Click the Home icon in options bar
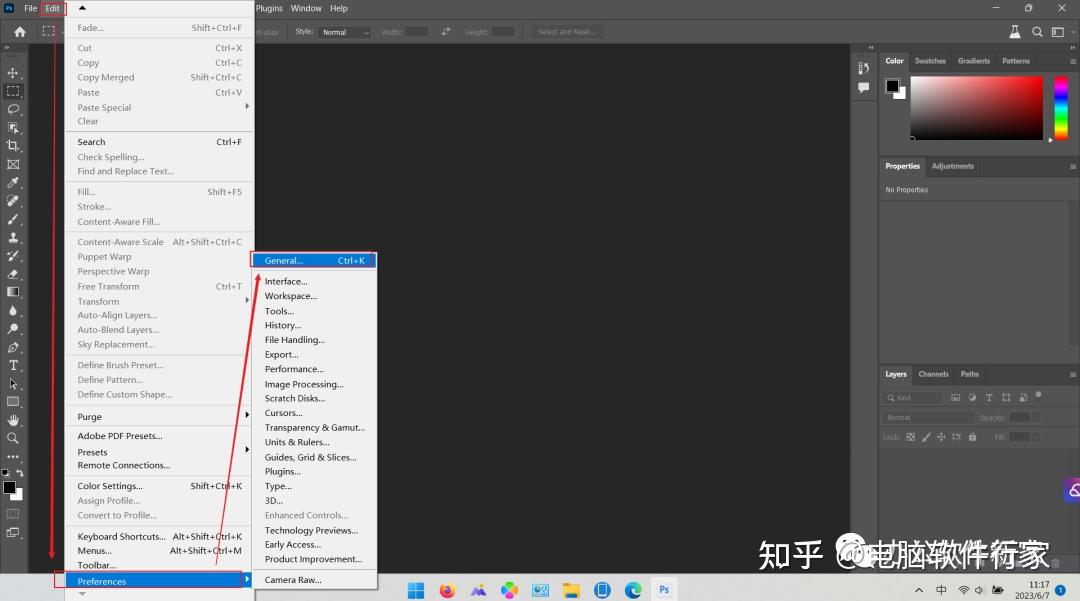 pos(20,32)
